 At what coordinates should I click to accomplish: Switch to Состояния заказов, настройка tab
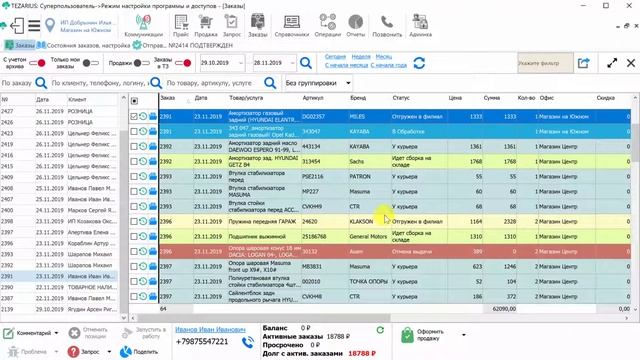click(83, 45)
